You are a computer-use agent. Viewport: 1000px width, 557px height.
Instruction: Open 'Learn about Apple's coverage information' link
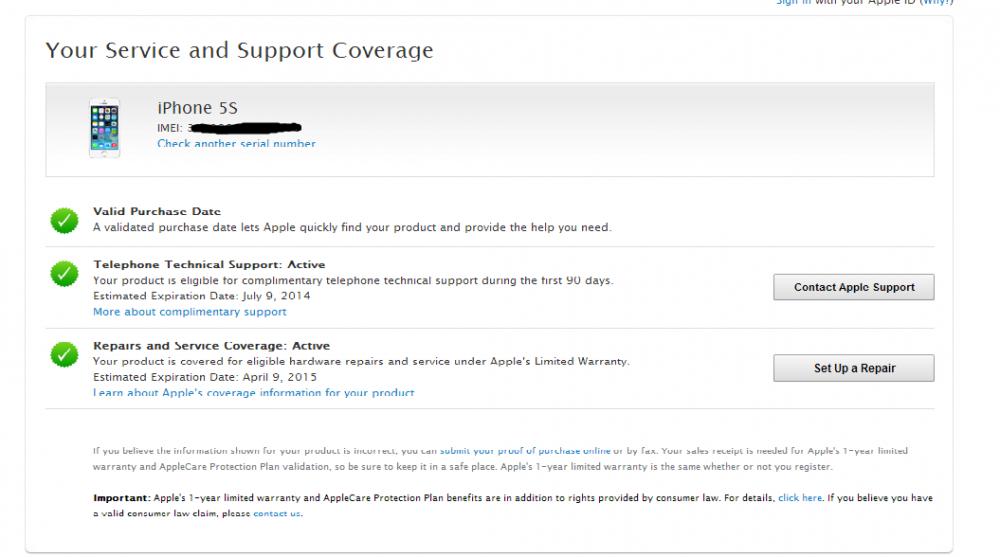(x=253, y=392)
